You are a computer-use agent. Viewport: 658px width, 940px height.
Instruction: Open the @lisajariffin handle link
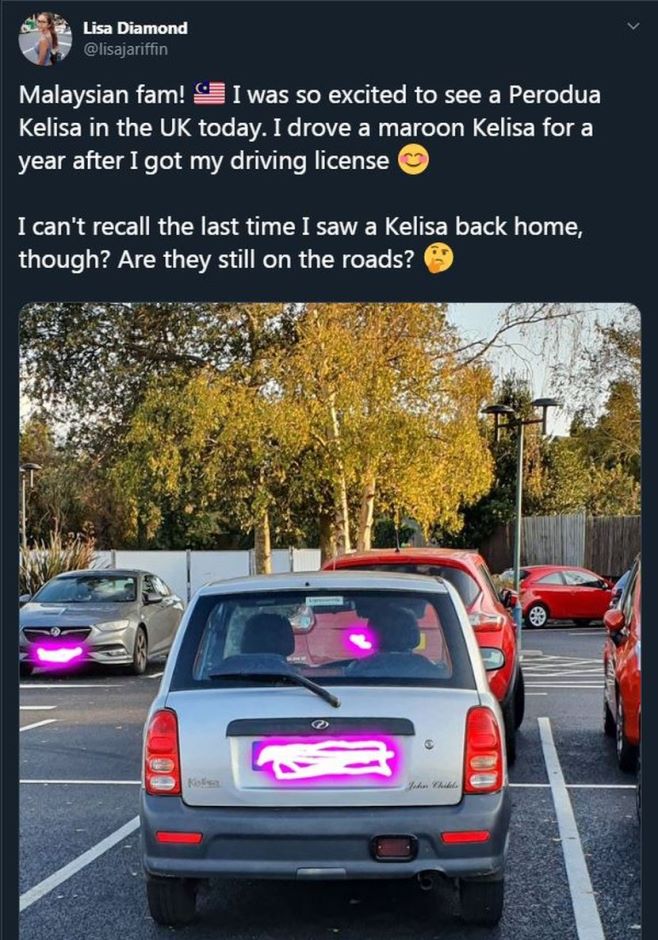(125, 49)
